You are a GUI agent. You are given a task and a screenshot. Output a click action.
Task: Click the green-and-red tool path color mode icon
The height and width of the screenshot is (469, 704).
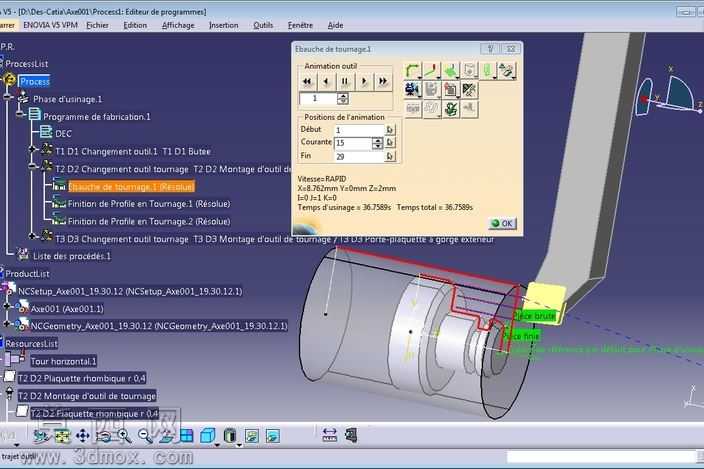click(x=431, y=70)
